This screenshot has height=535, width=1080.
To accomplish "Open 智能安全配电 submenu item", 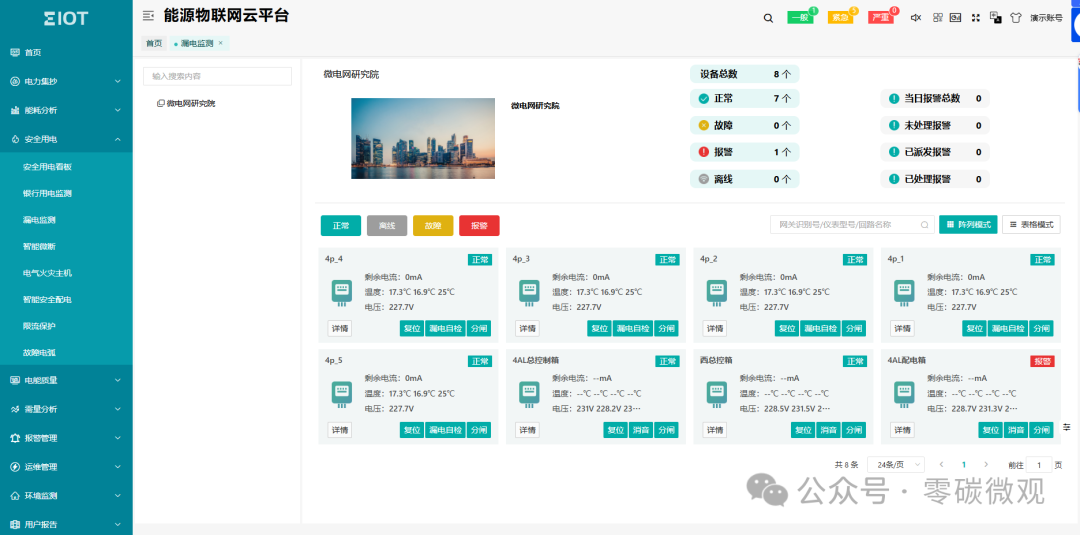I will pyautogui.click(x=66, y=300).
